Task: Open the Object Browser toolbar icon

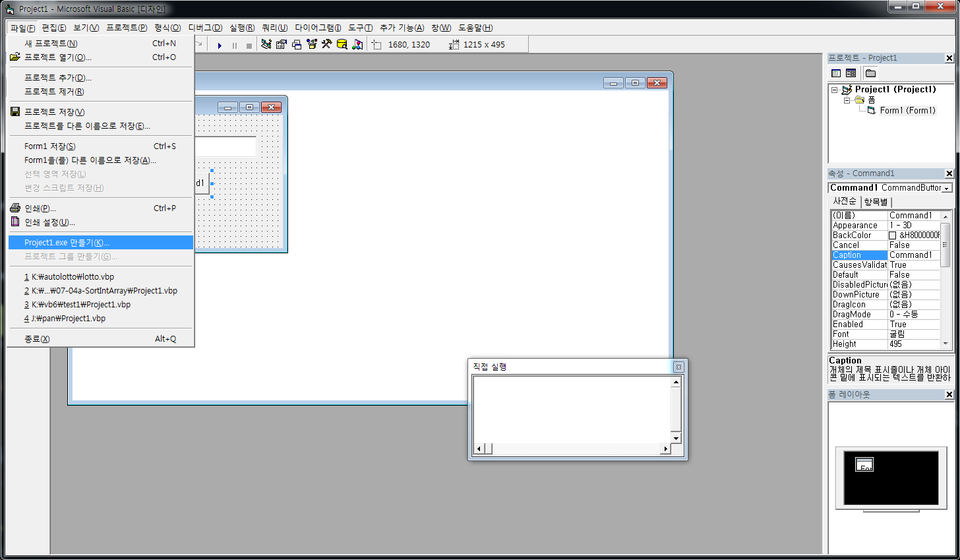Action: [x=312, y=44]
